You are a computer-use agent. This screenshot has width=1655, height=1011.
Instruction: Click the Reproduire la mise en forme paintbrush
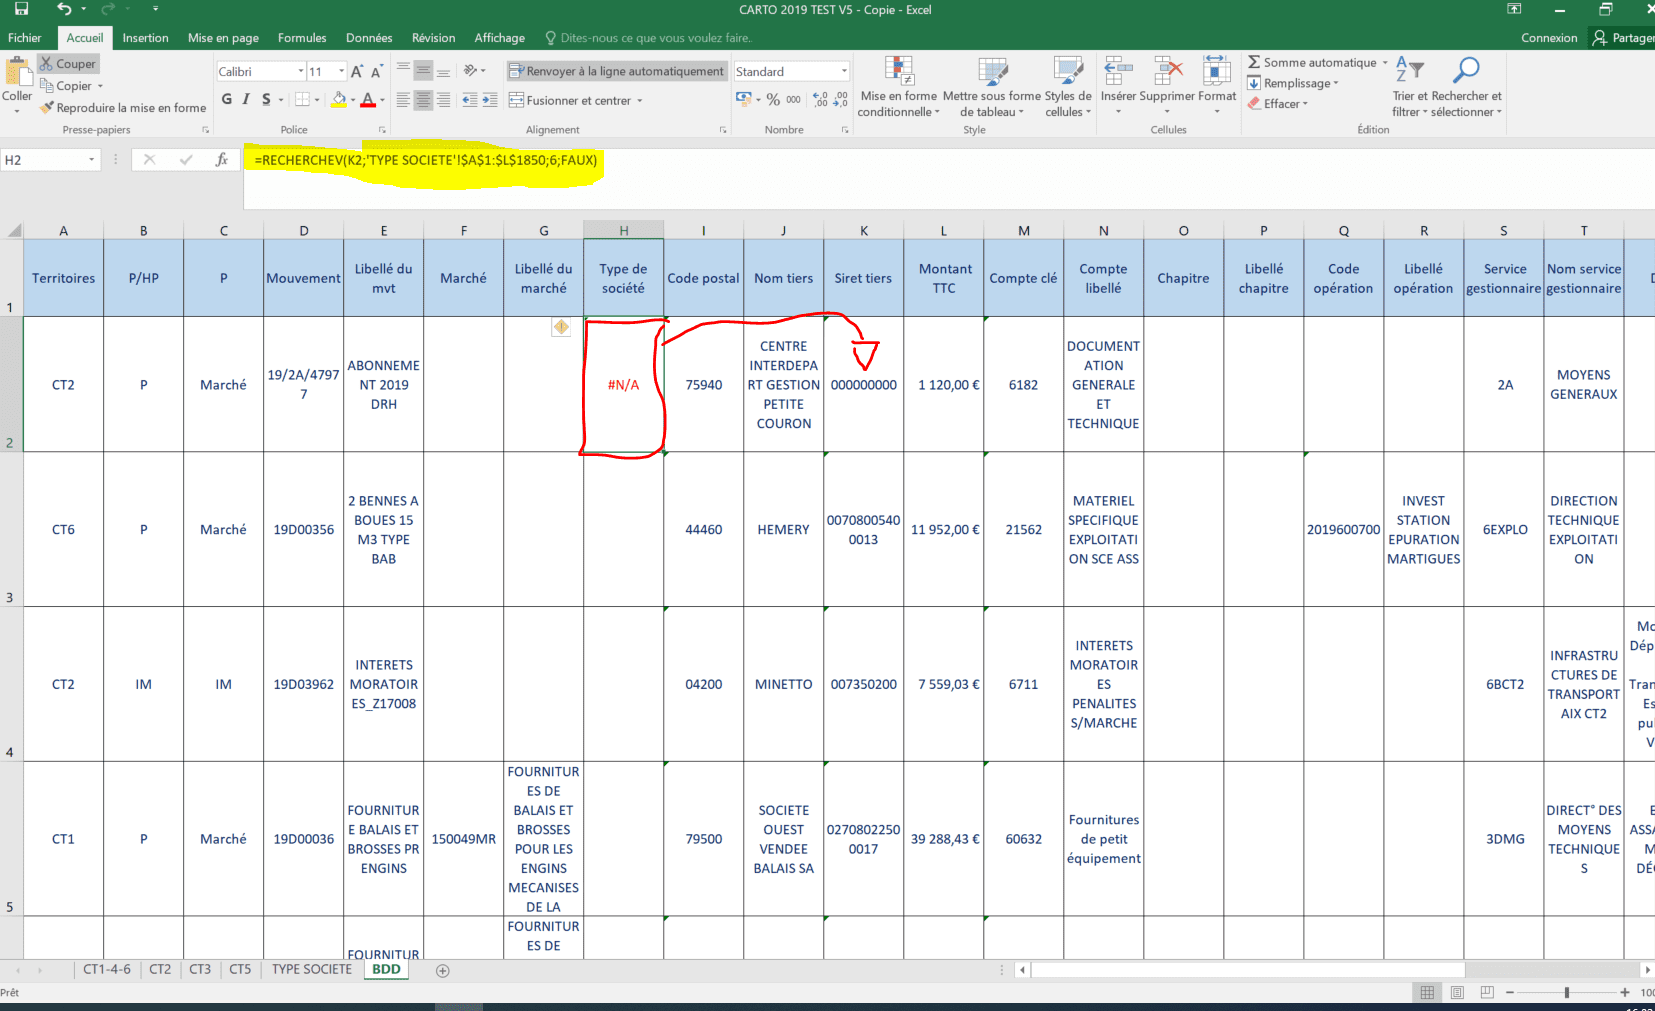point(46,108)
